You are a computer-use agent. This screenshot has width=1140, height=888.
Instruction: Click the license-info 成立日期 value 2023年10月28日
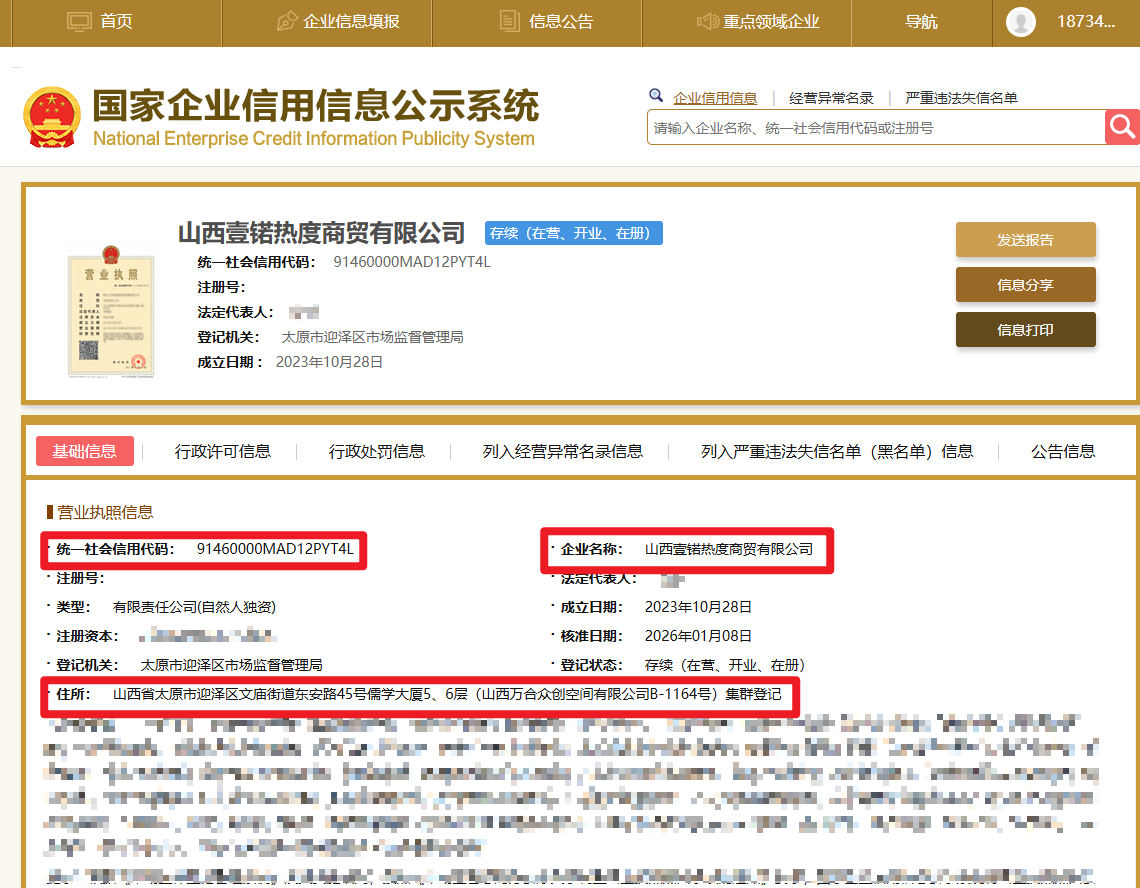coord(698,607)
